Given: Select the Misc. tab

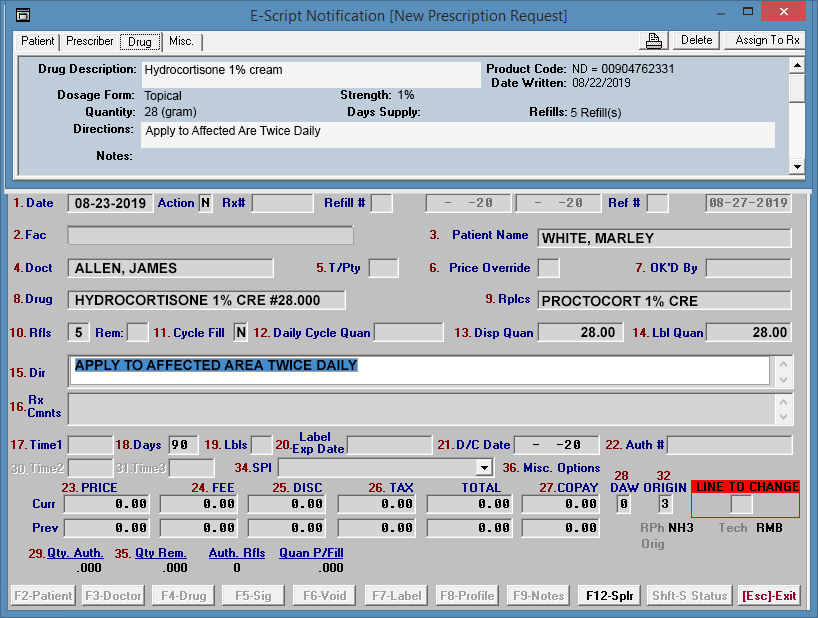Looking at the screenshot, I should pyautogui.click(x=181, y=41).
